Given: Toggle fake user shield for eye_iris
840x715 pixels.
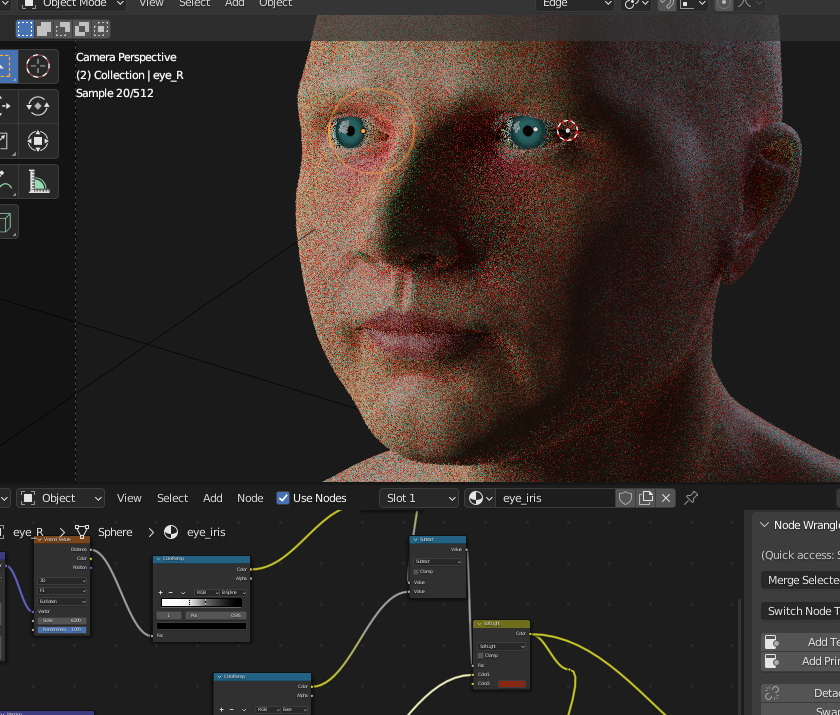Looking at the screenshot, I should click(x=625, y=497).
